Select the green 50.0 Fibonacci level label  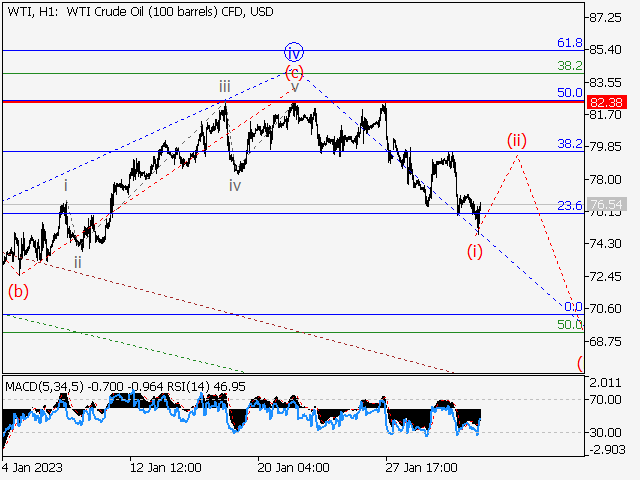coord(570,325)
